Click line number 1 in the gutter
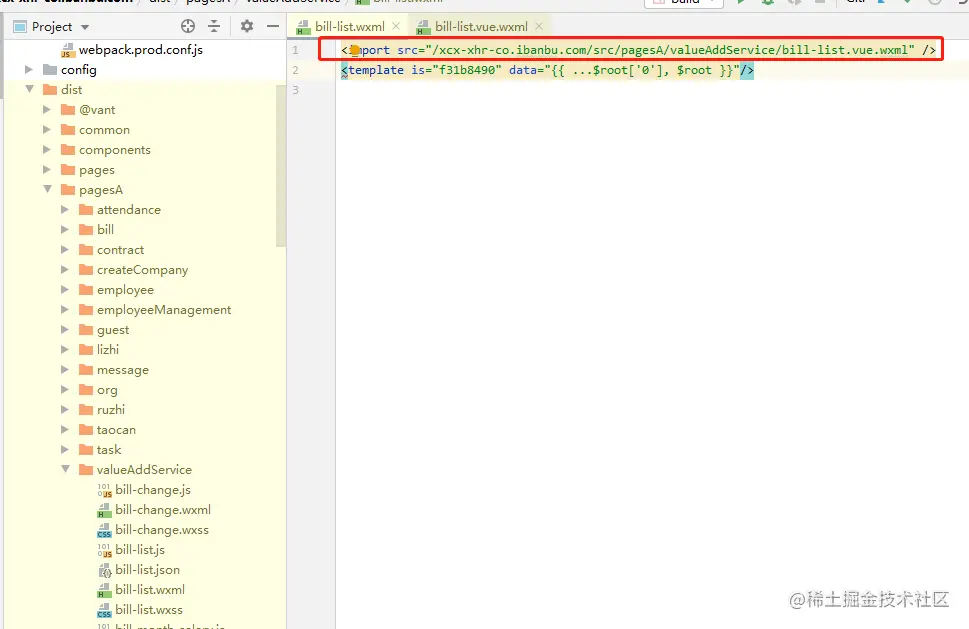The width and height of the screenshot is (969, 629). (295, 50)
